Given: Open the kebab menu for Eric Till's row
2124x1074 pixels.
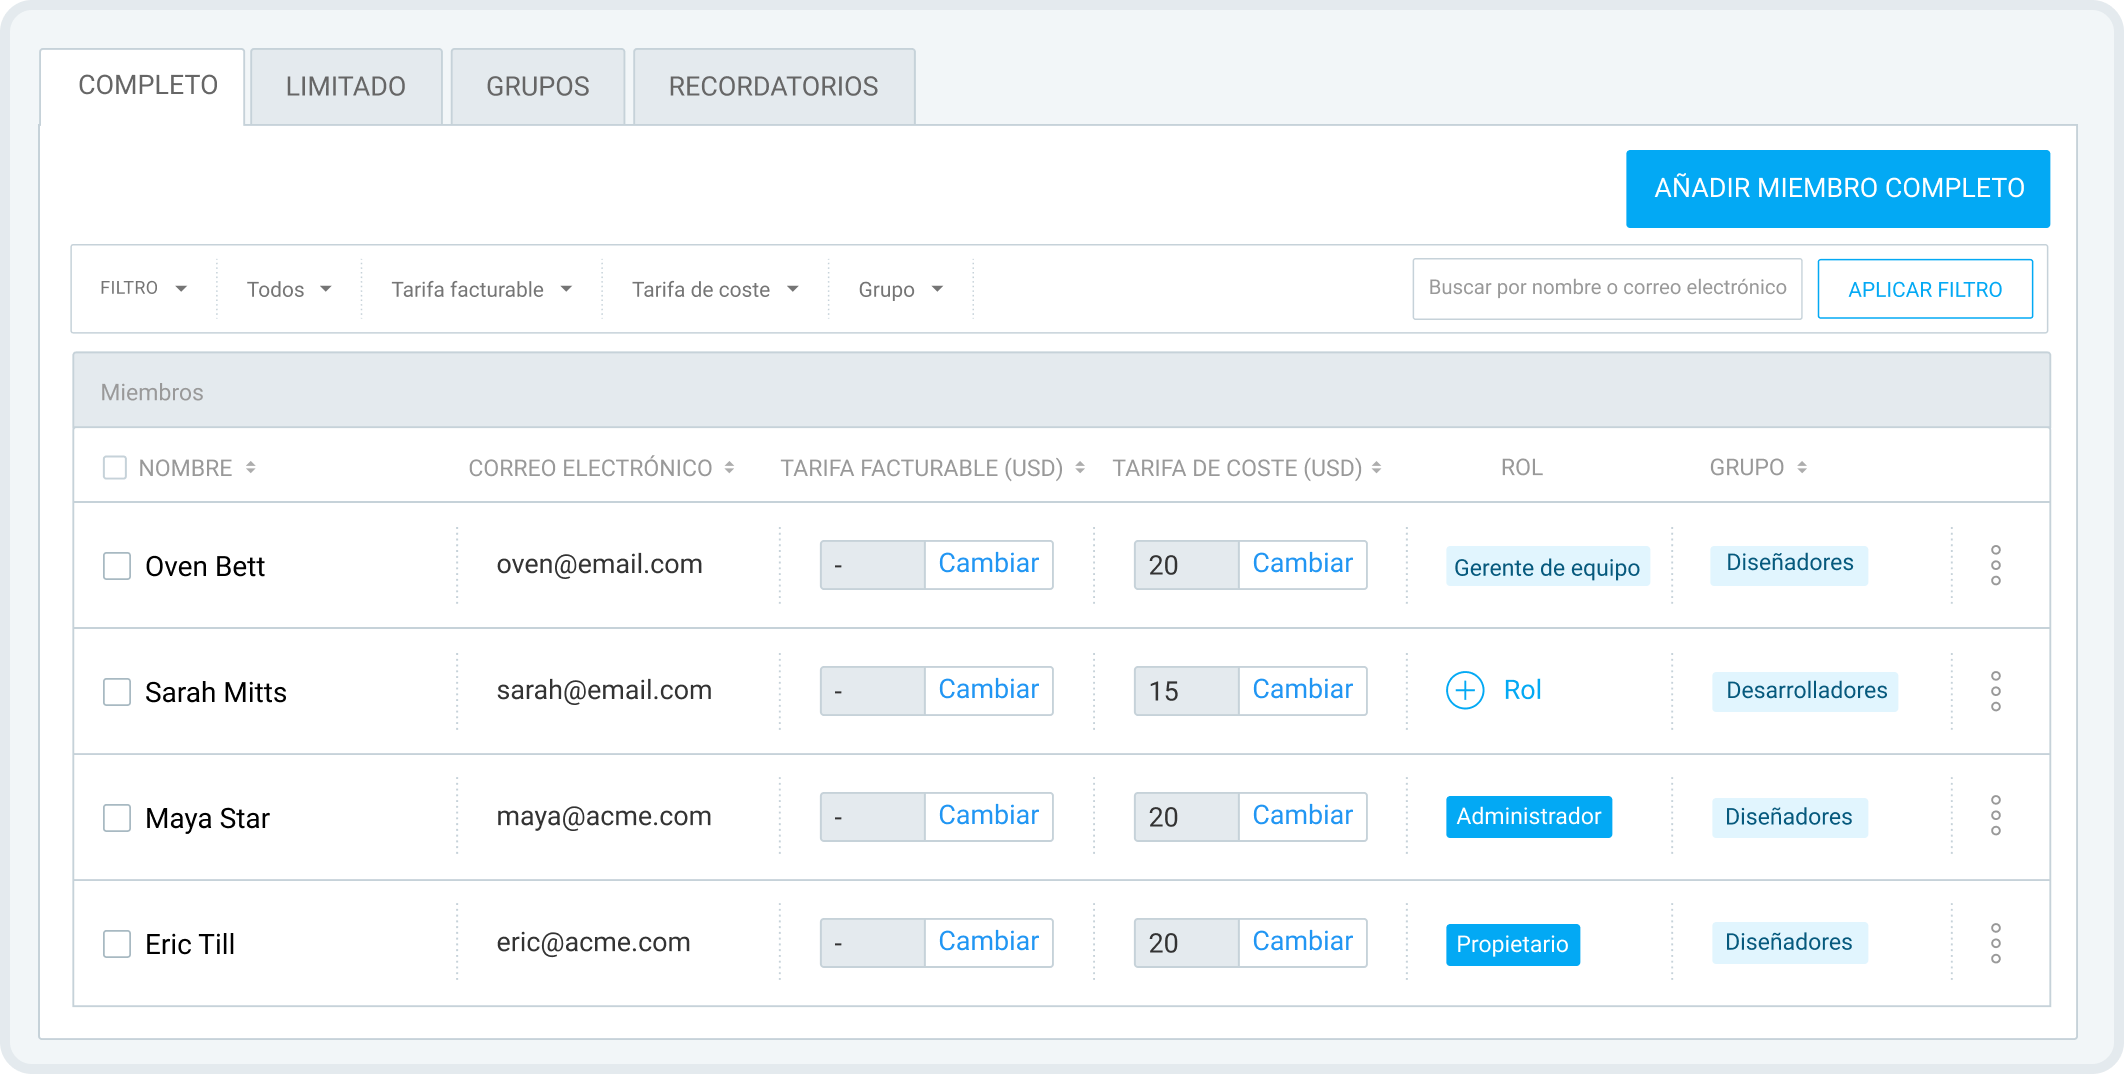Looking at the screenshot, I should (1996, 943).
